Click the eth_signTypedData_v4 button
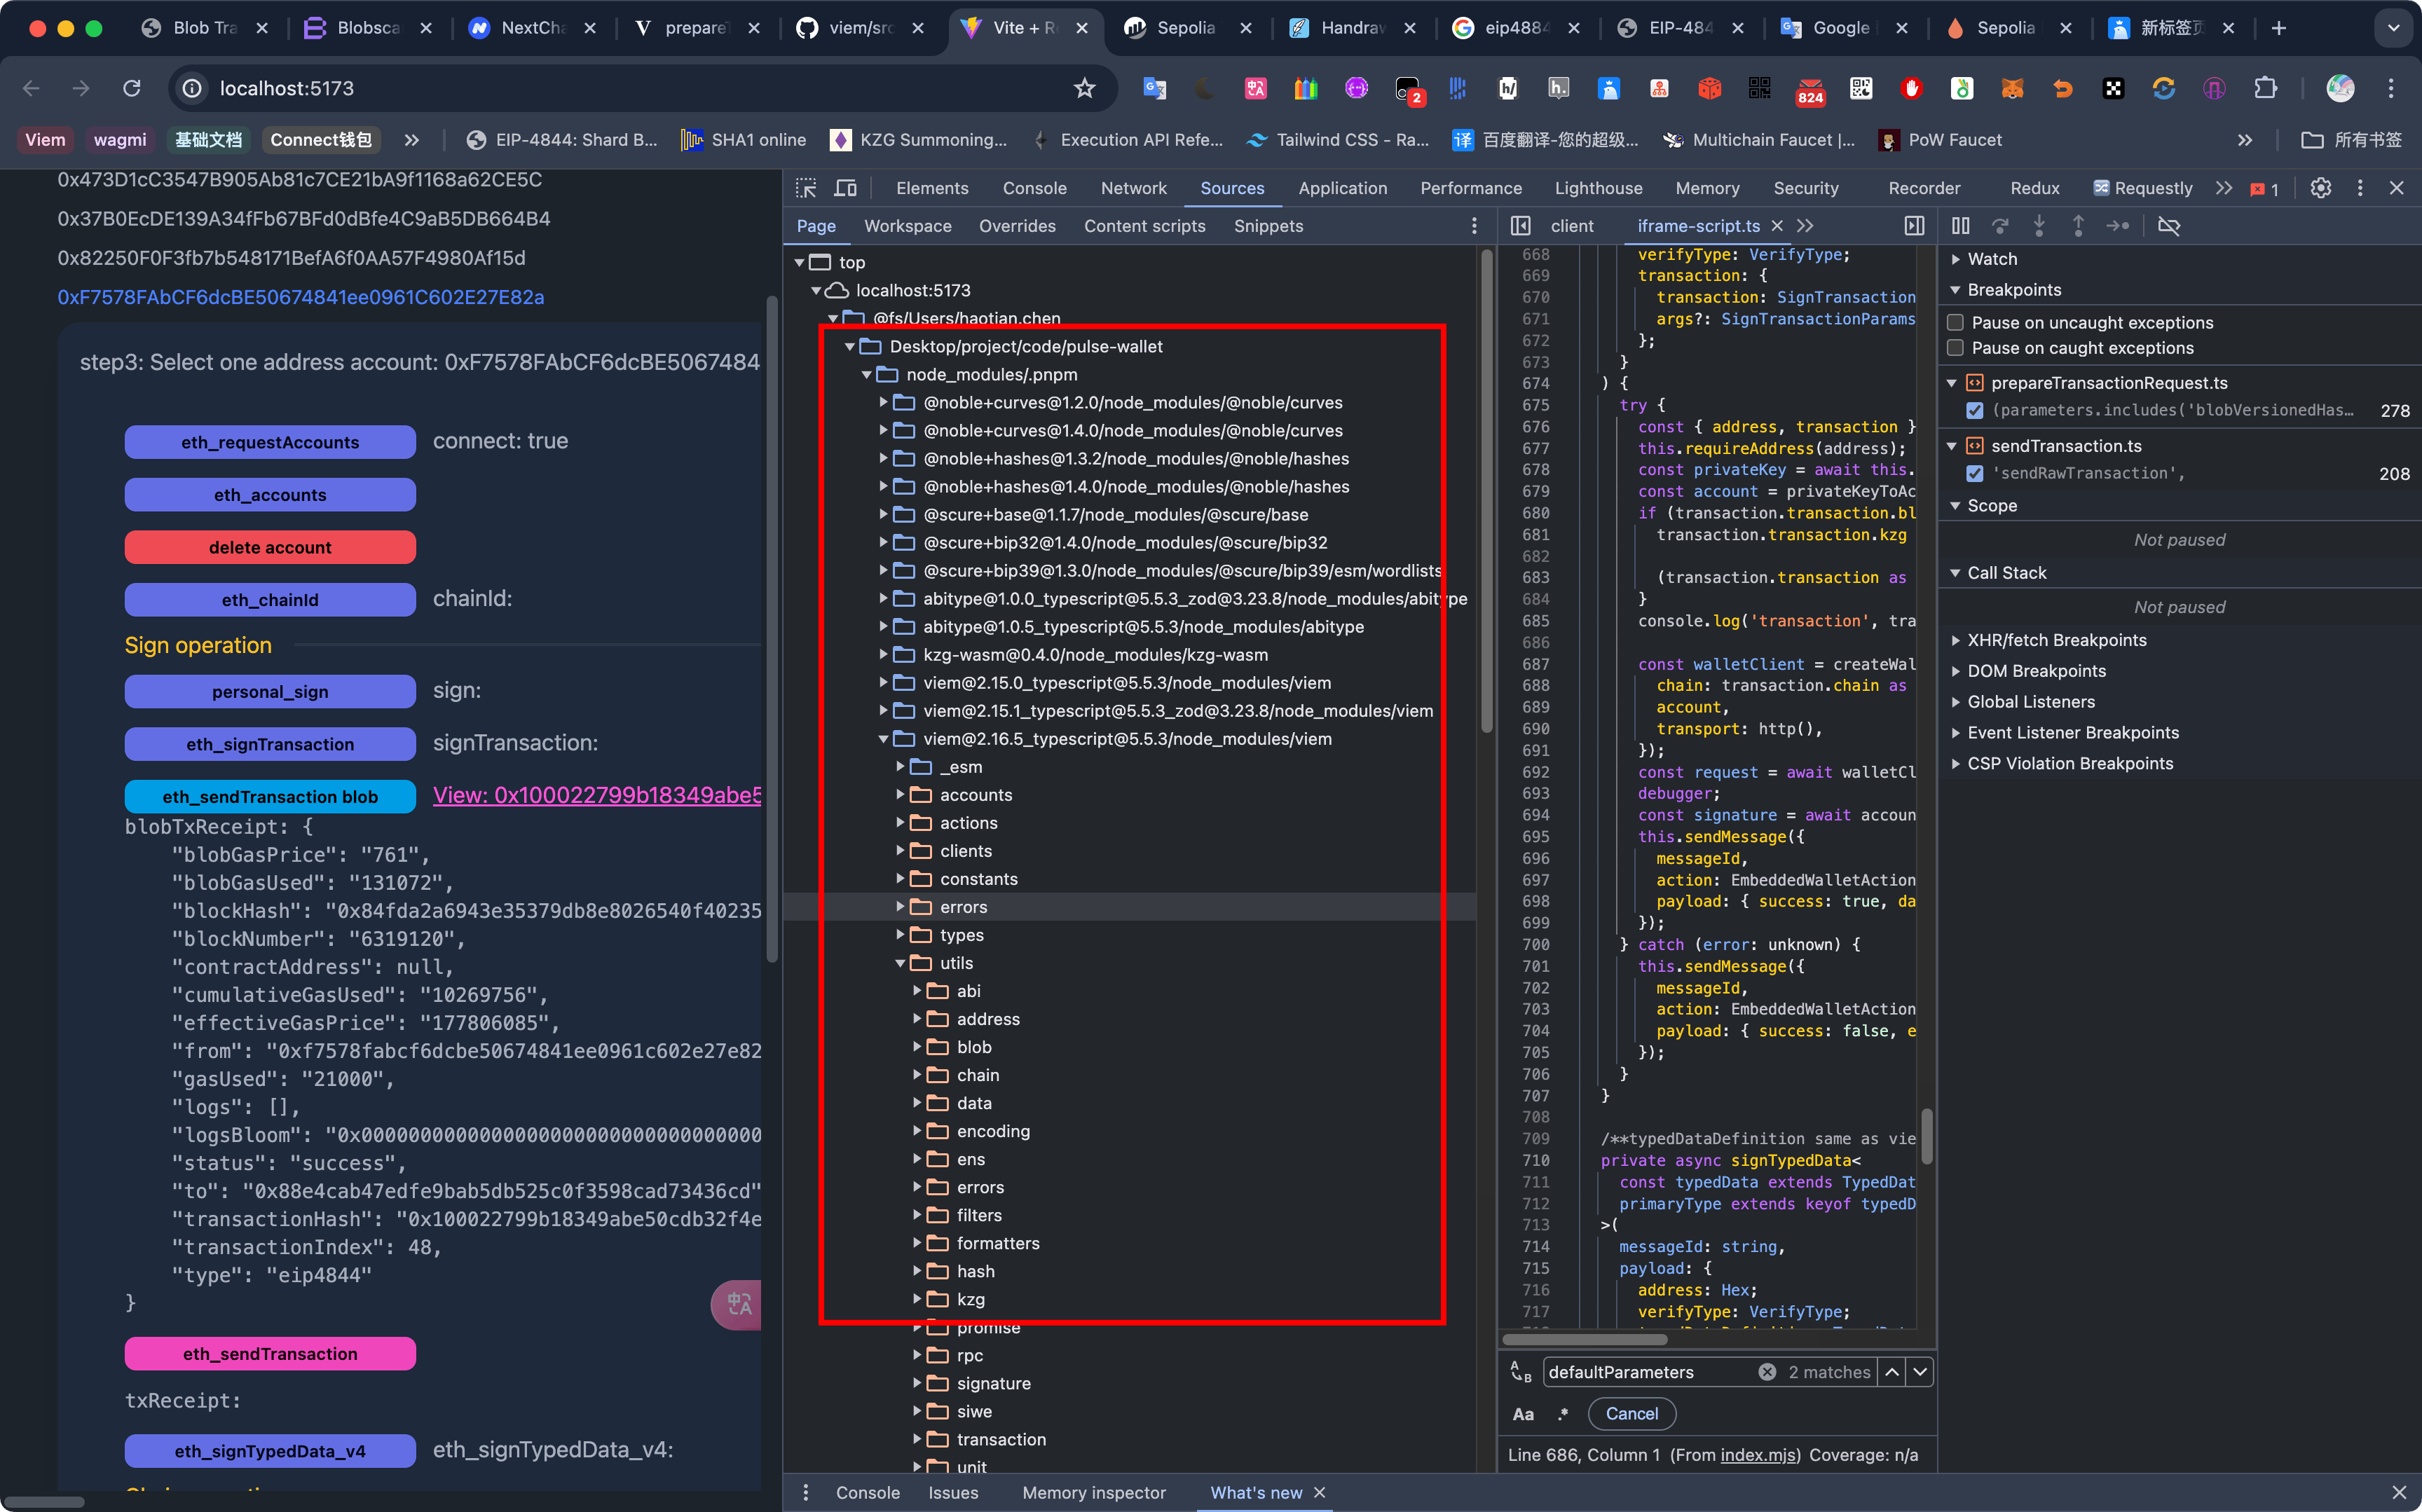 (270, 1451)
